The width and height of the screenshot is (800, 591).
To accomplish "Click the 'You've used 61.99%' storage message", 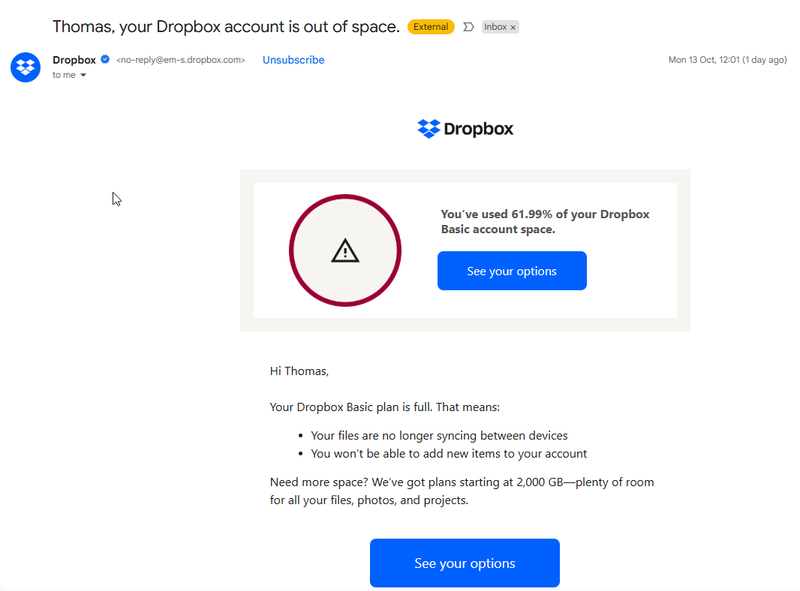I will (x=545, y=222).
